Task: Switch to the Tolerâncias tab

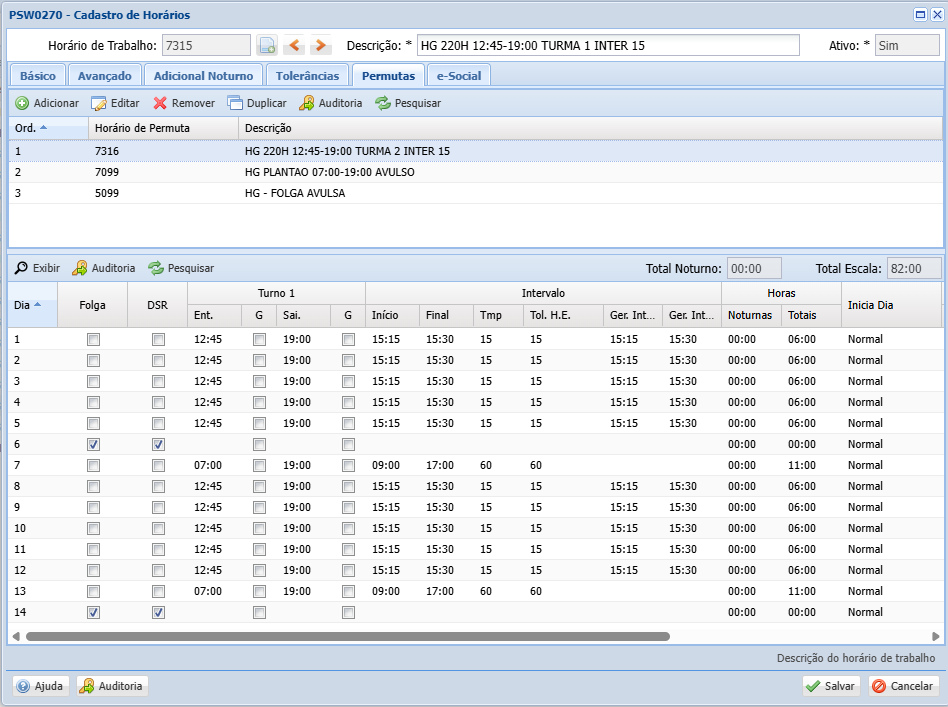Action: pos(307,76)
